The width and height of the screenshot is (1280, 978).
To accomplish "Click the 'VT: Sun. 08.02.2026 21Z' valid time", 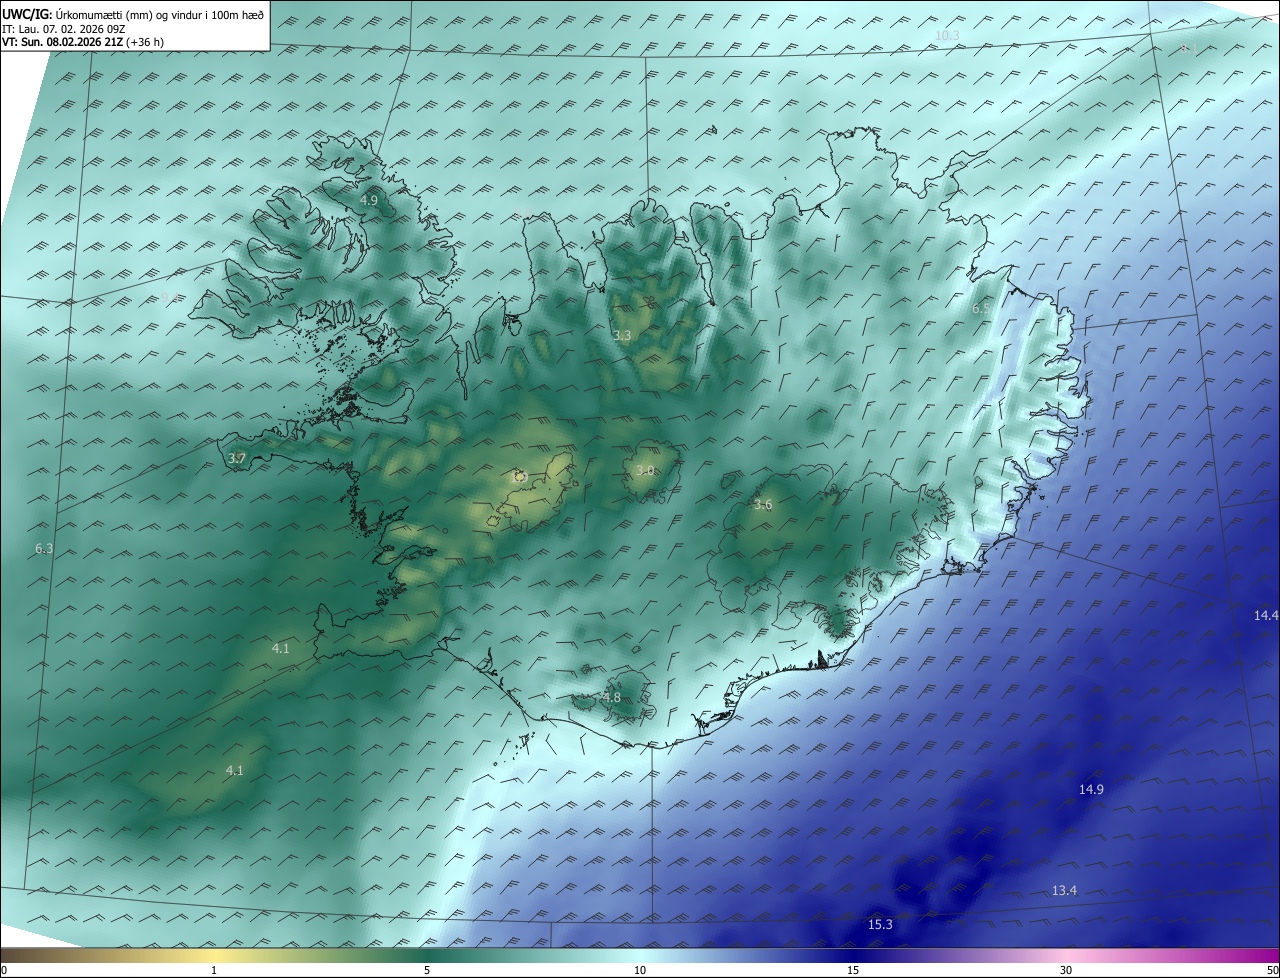I will (63, 43).
